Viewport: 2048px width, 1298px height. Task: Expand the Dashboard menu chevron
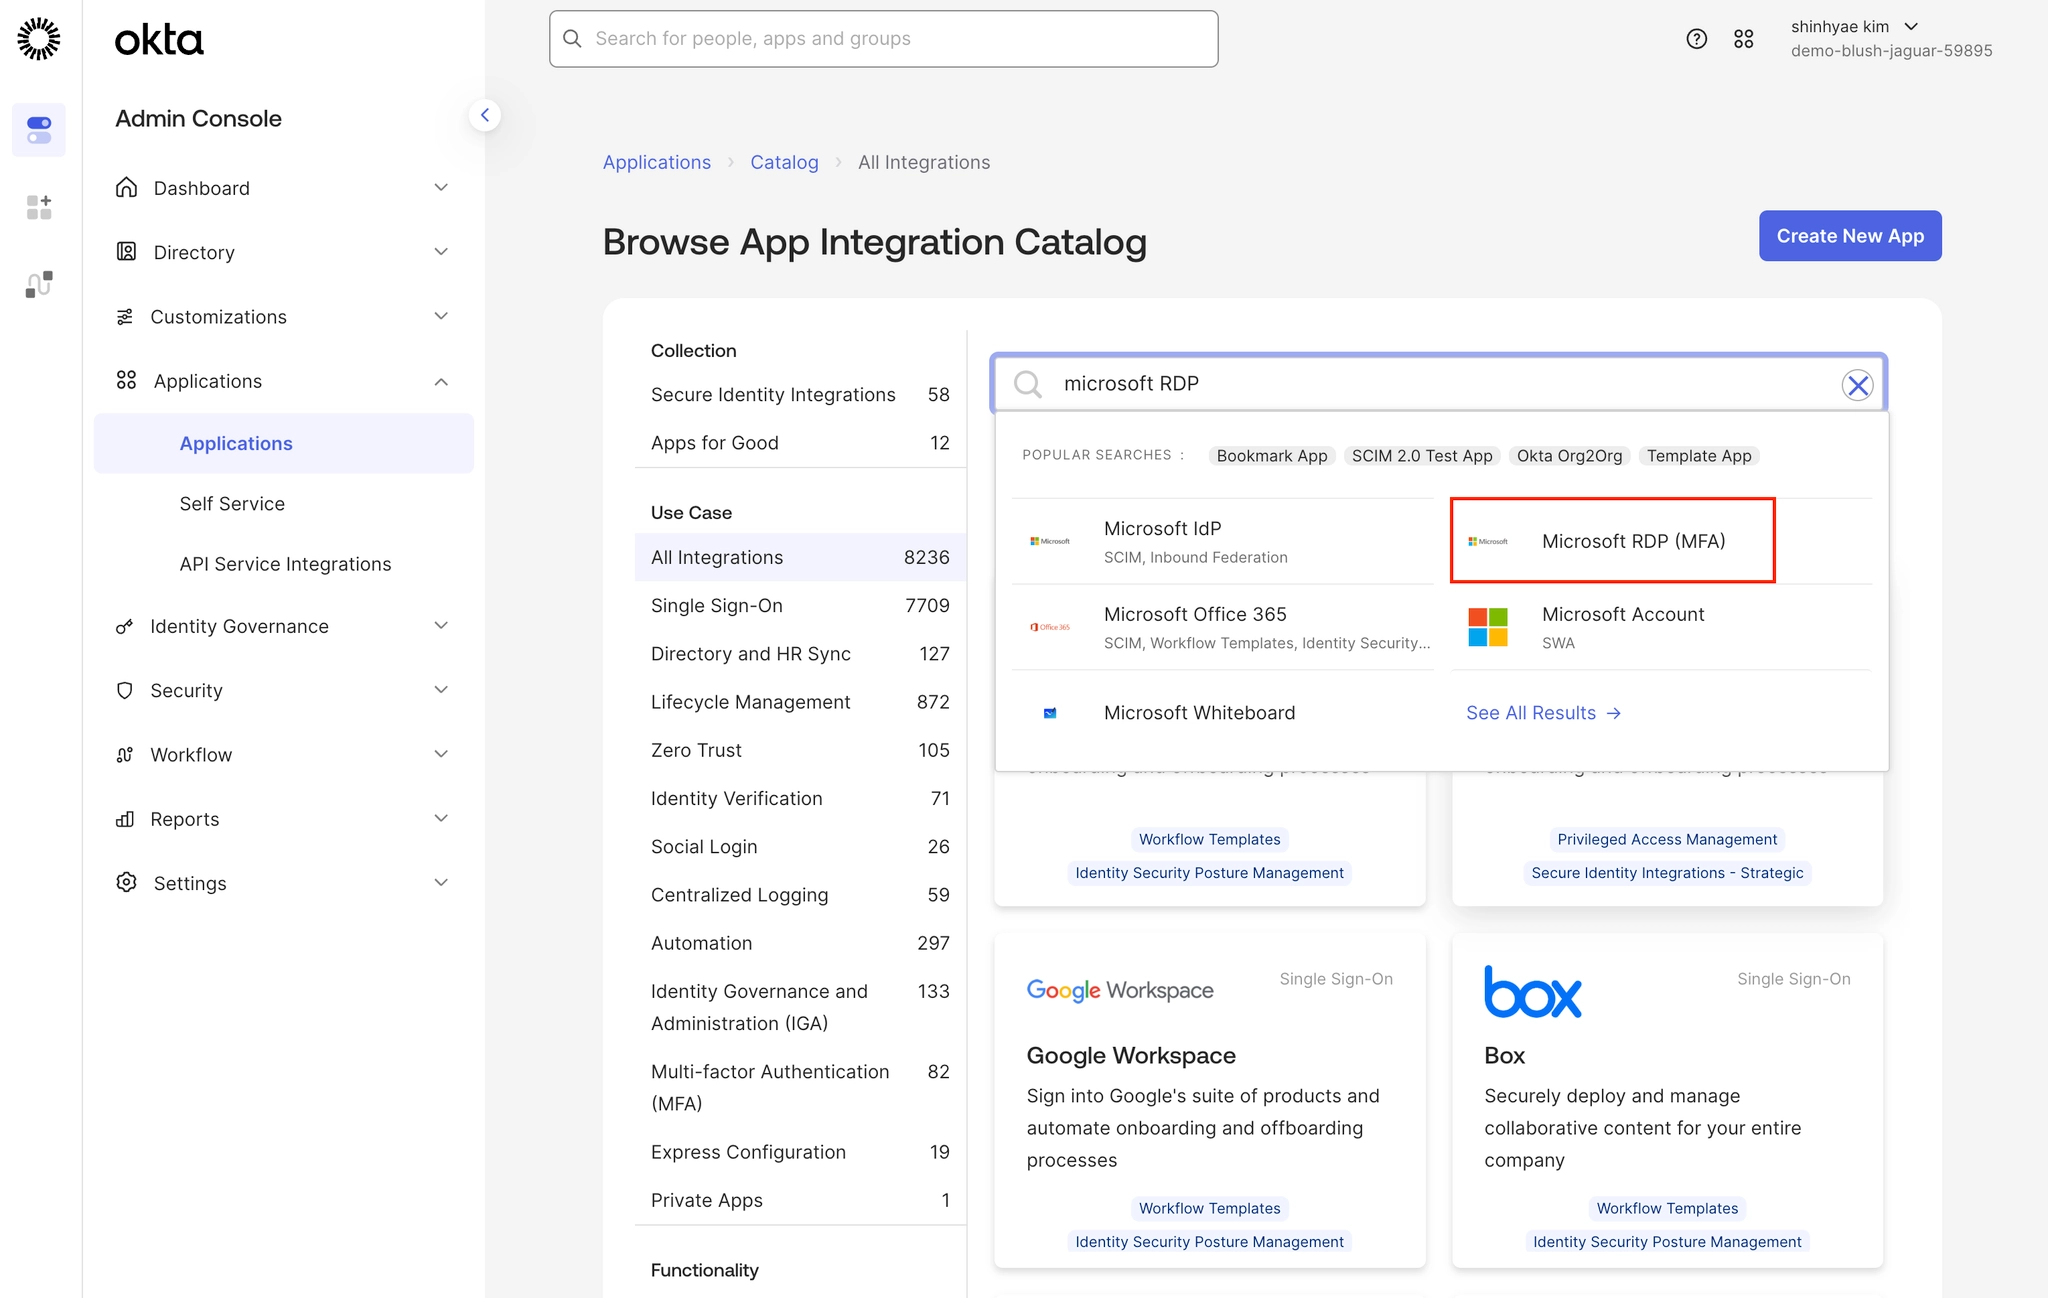(441, 187)
